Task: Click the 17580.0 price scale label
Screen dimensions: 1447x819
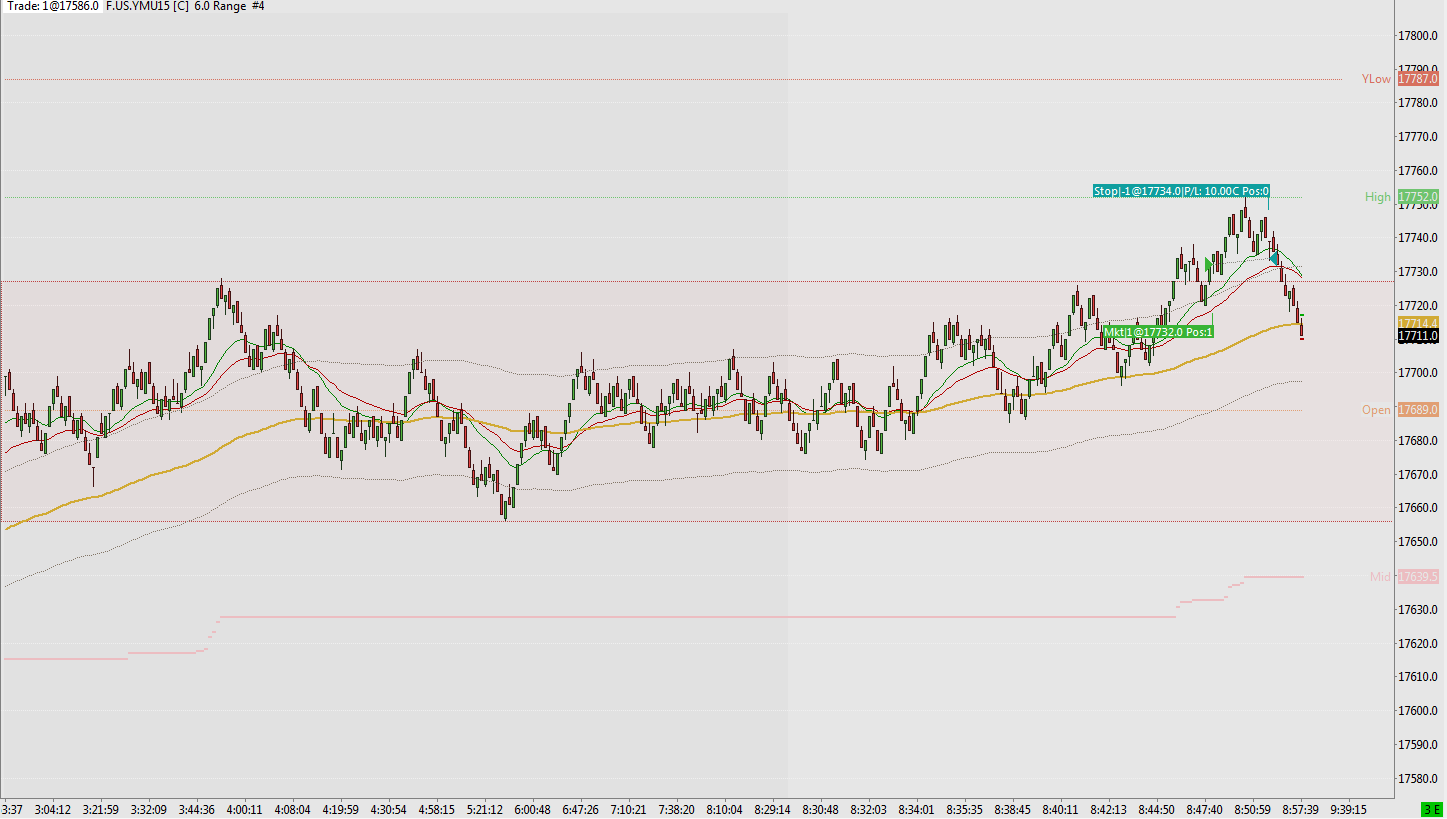Action: pos(1419,779)
